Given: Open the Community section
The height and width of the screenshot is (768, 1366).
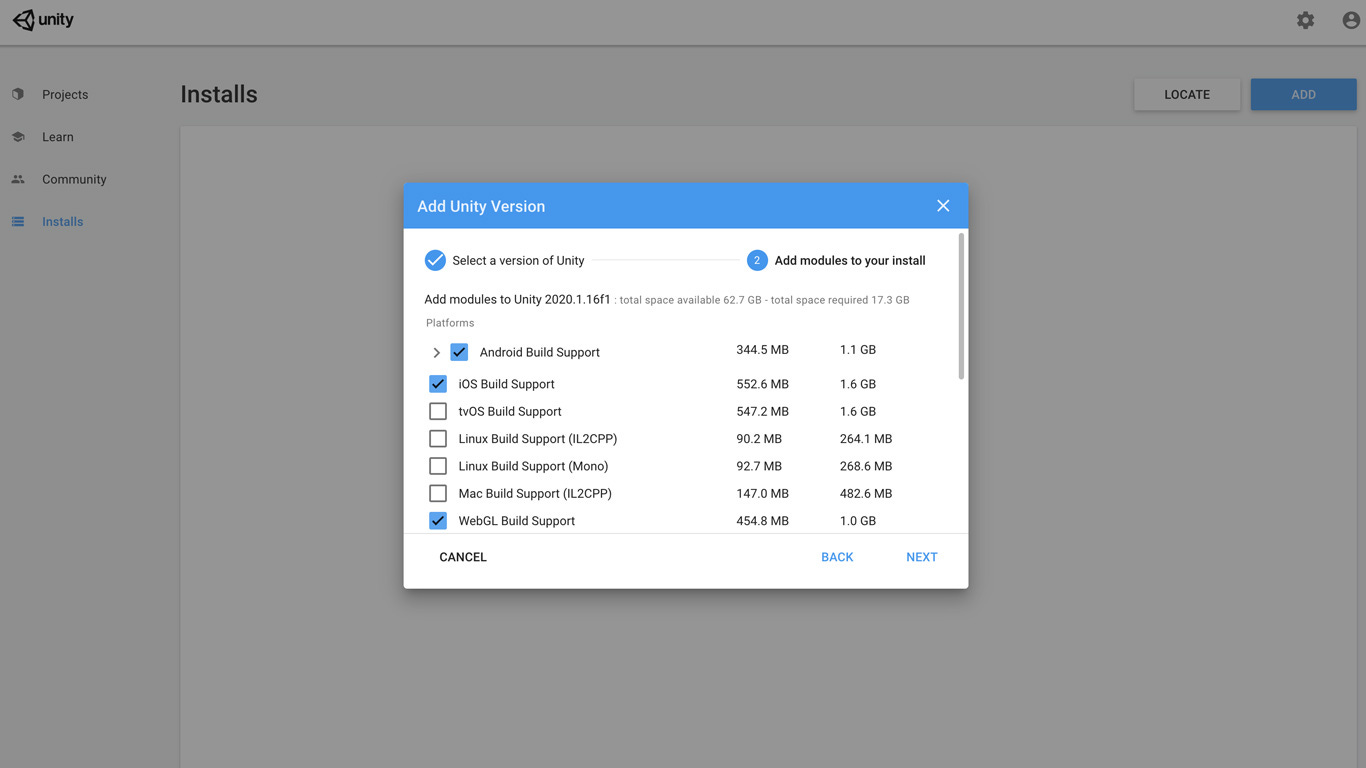Looking at the screenshot, I should coord(74,179).
